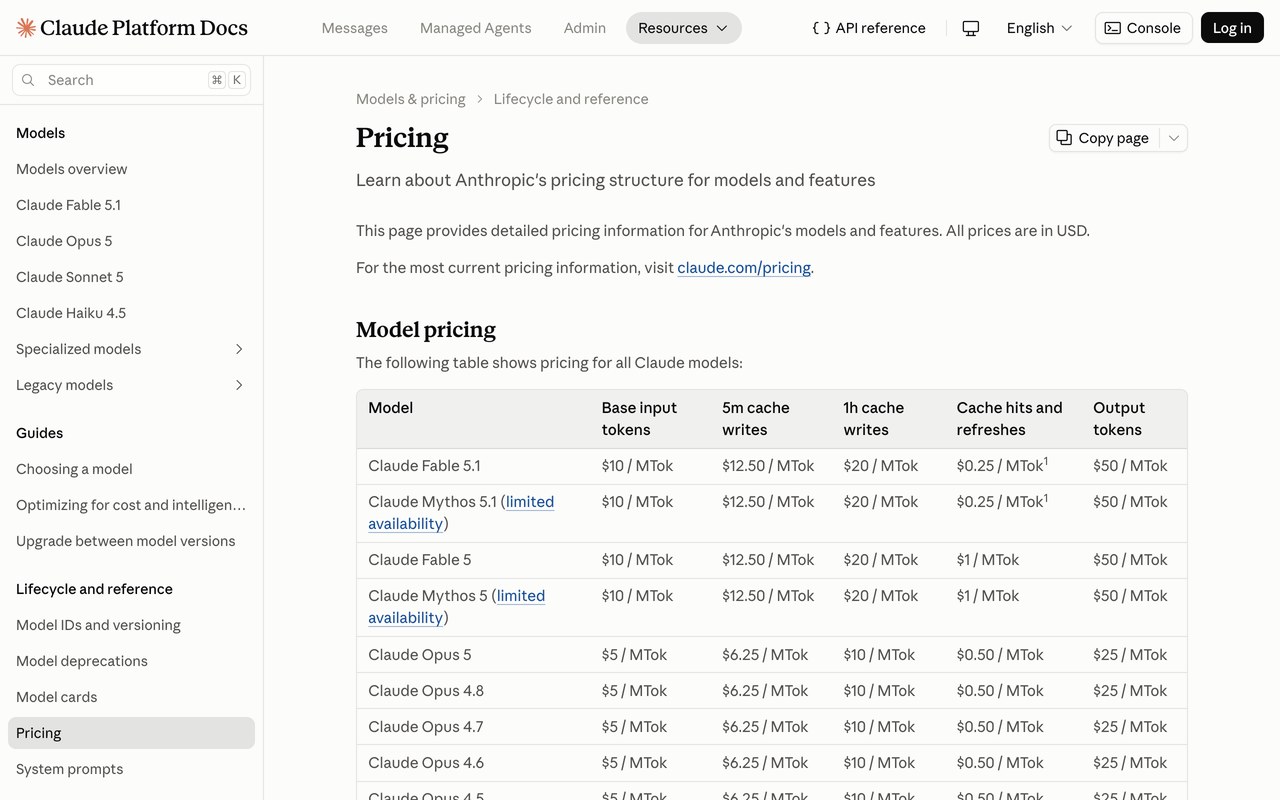Click the Models & pricing breadcrumb
The image size is (1280, 800).
click(x=411, y=99)
